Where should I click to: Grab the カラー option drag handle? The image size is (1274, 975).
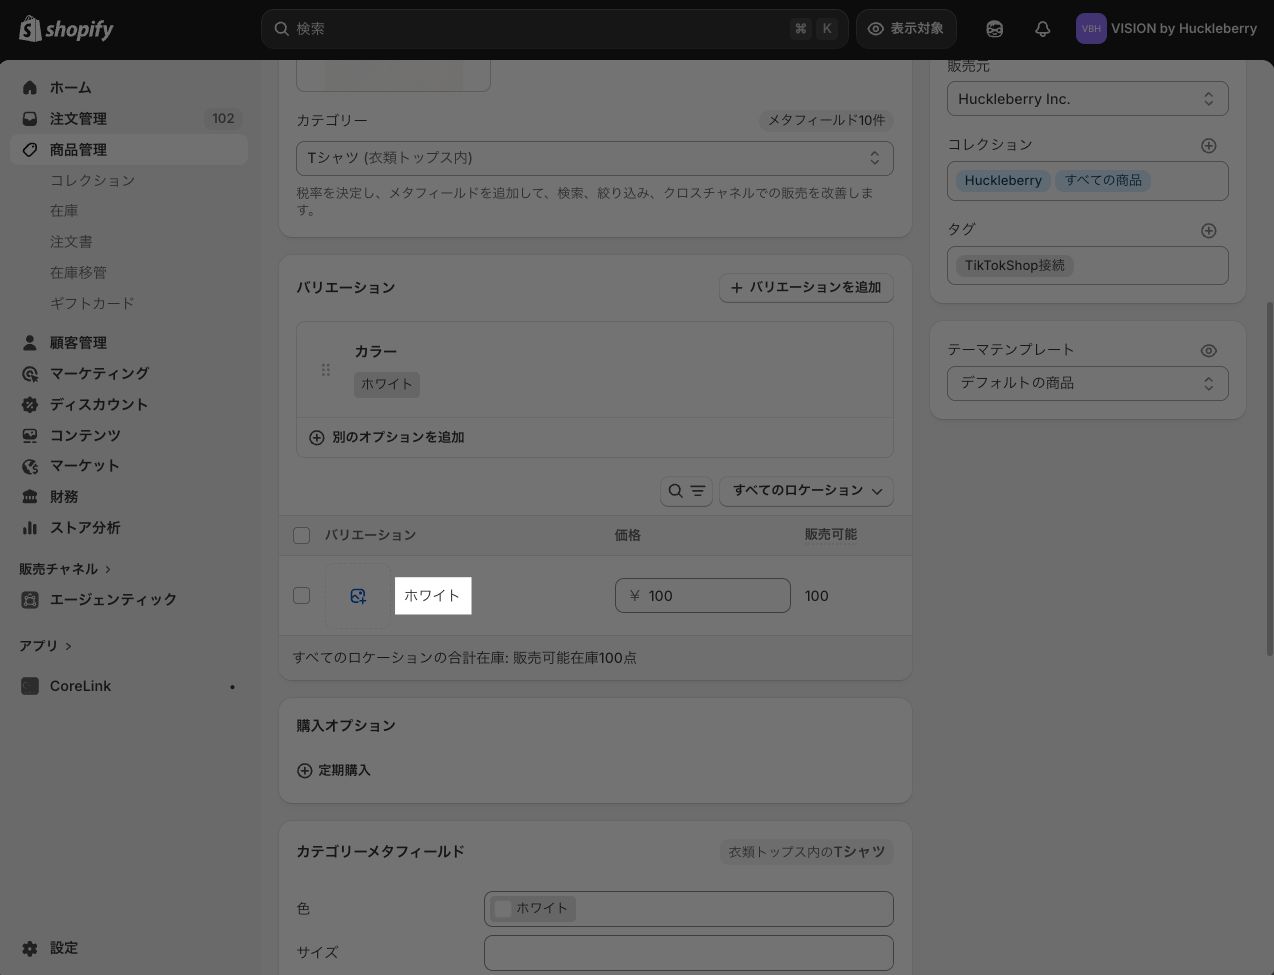click(325, 370)
